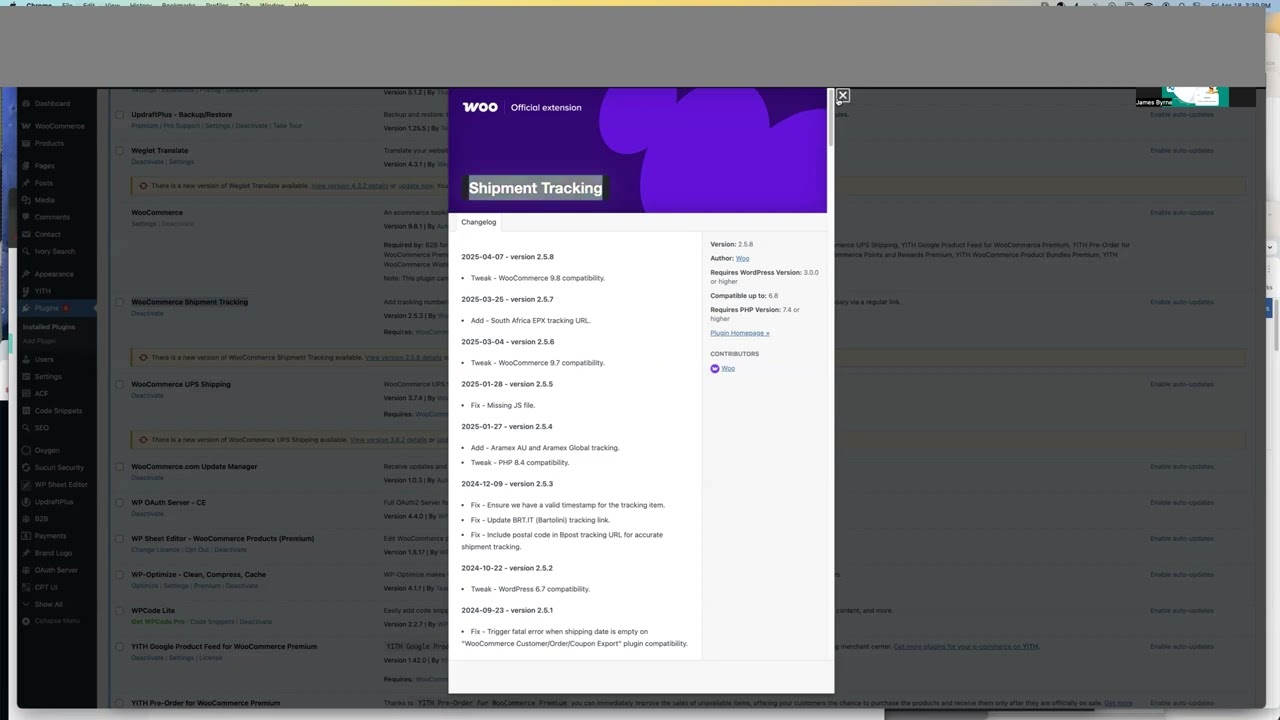Select the Plugins sidebar icon
Screen dimensions: 1280x720
coord(25,308)
